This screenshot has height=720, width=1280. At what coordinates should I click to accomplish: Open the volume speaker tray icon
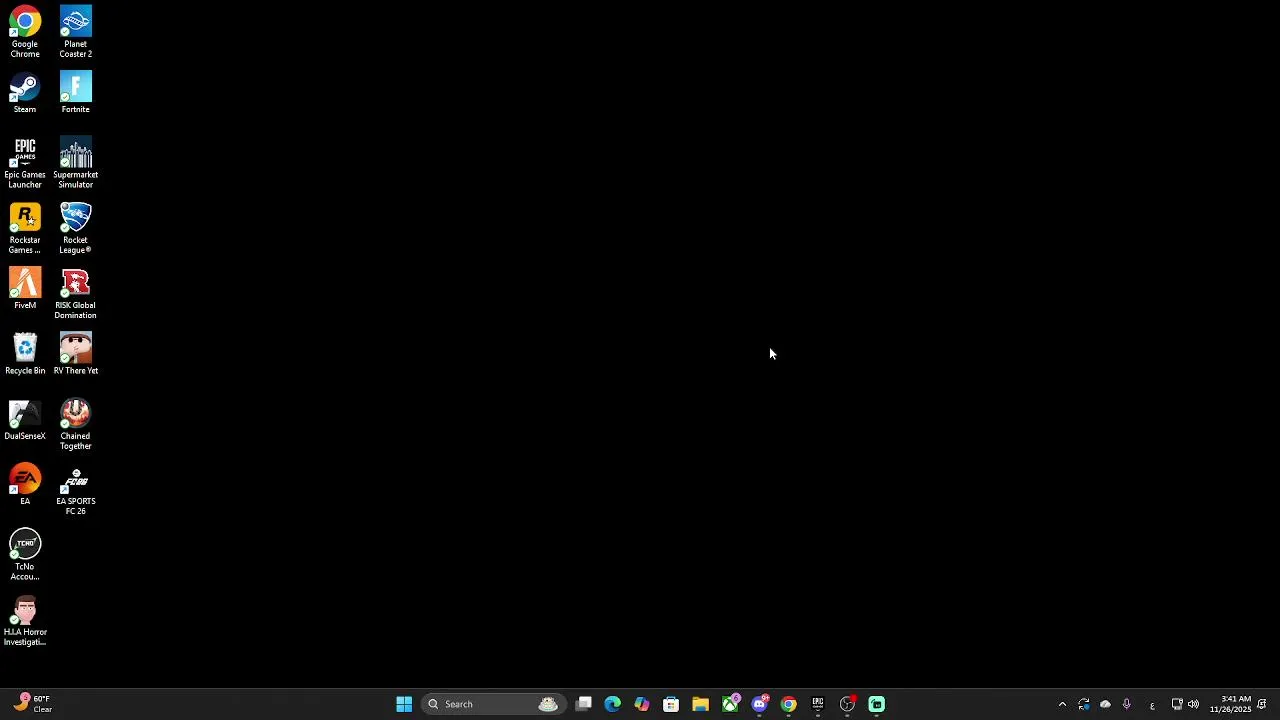(1193, 704)
